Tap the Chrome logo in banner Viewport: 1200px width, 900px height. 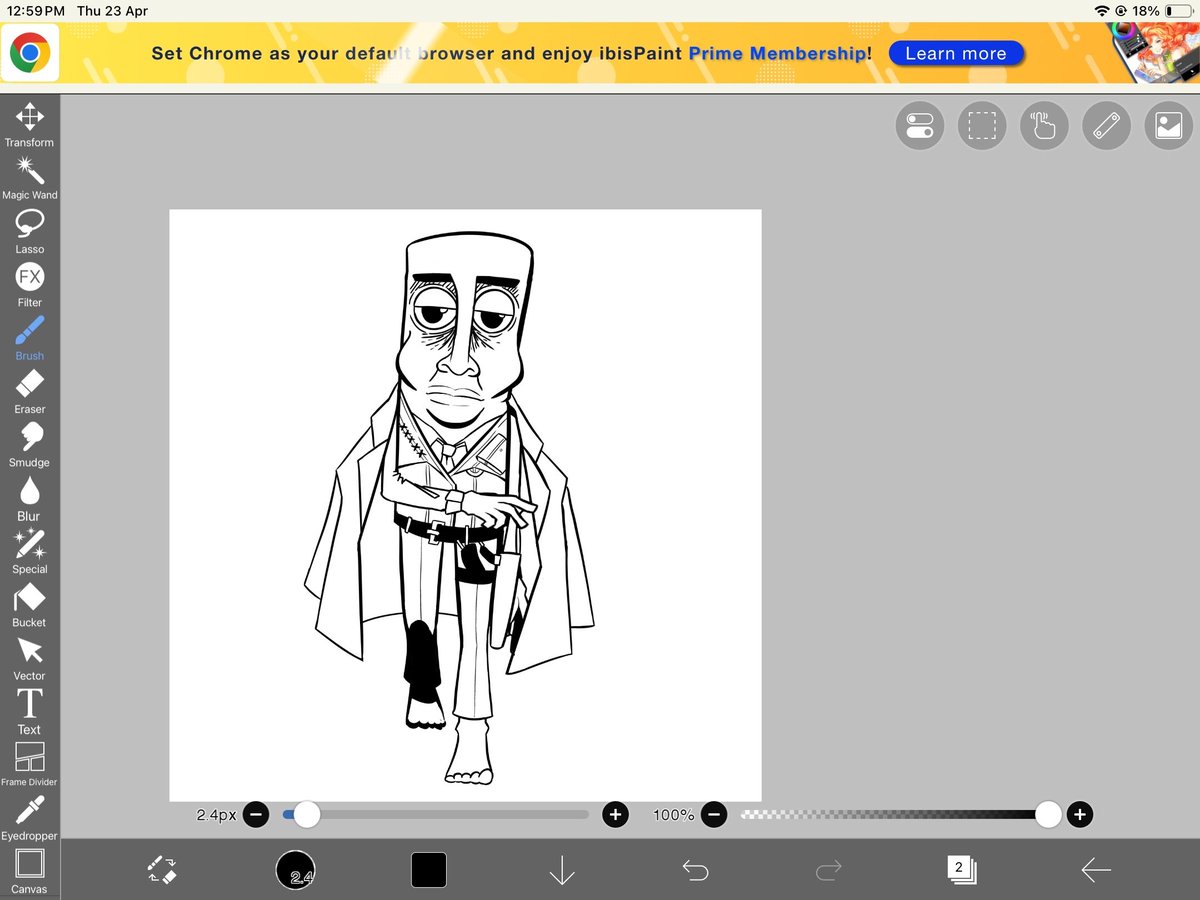click(30, 54)
